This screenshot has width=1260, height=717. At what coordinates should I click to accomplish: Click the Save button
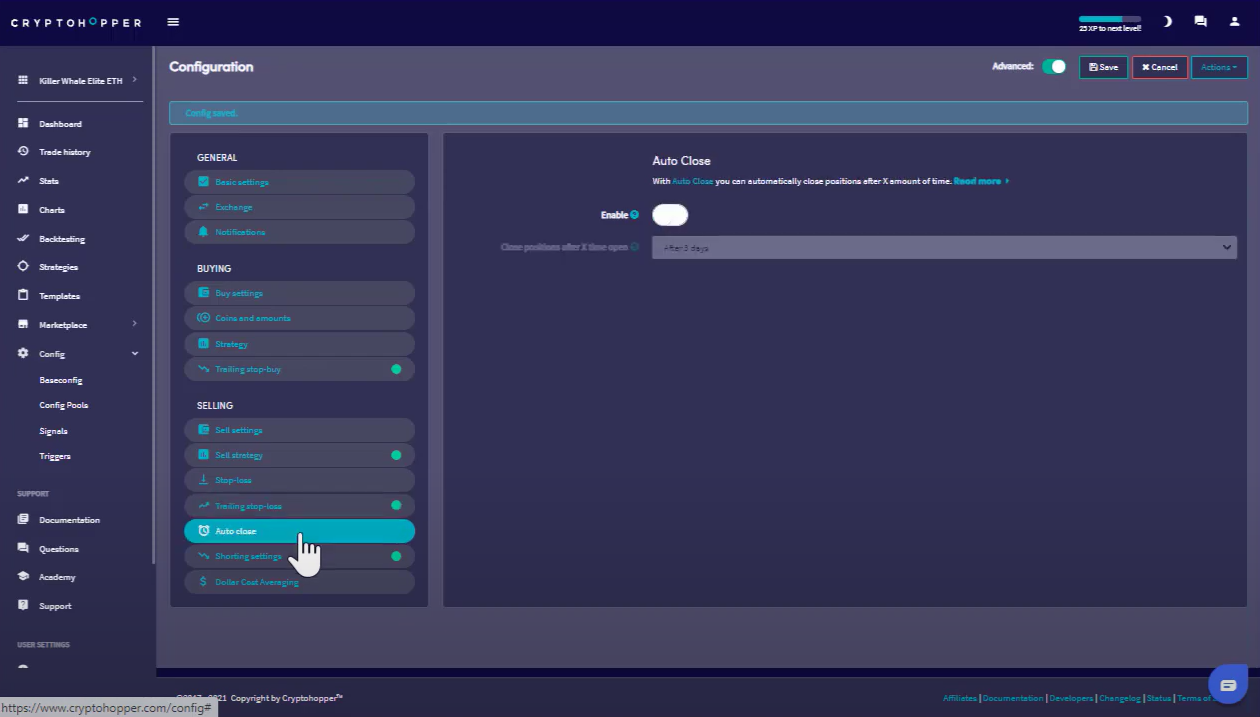(1103, 67)
